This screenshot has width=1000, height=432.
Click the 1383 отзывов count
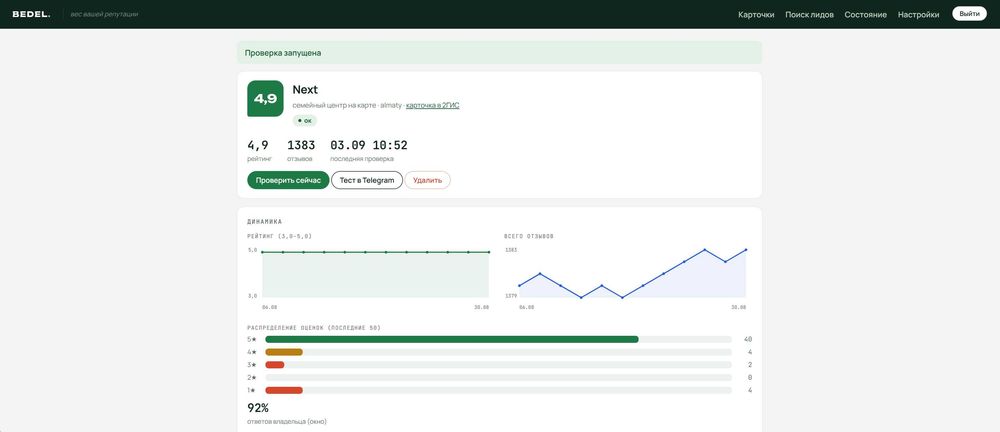click(301, 145)
